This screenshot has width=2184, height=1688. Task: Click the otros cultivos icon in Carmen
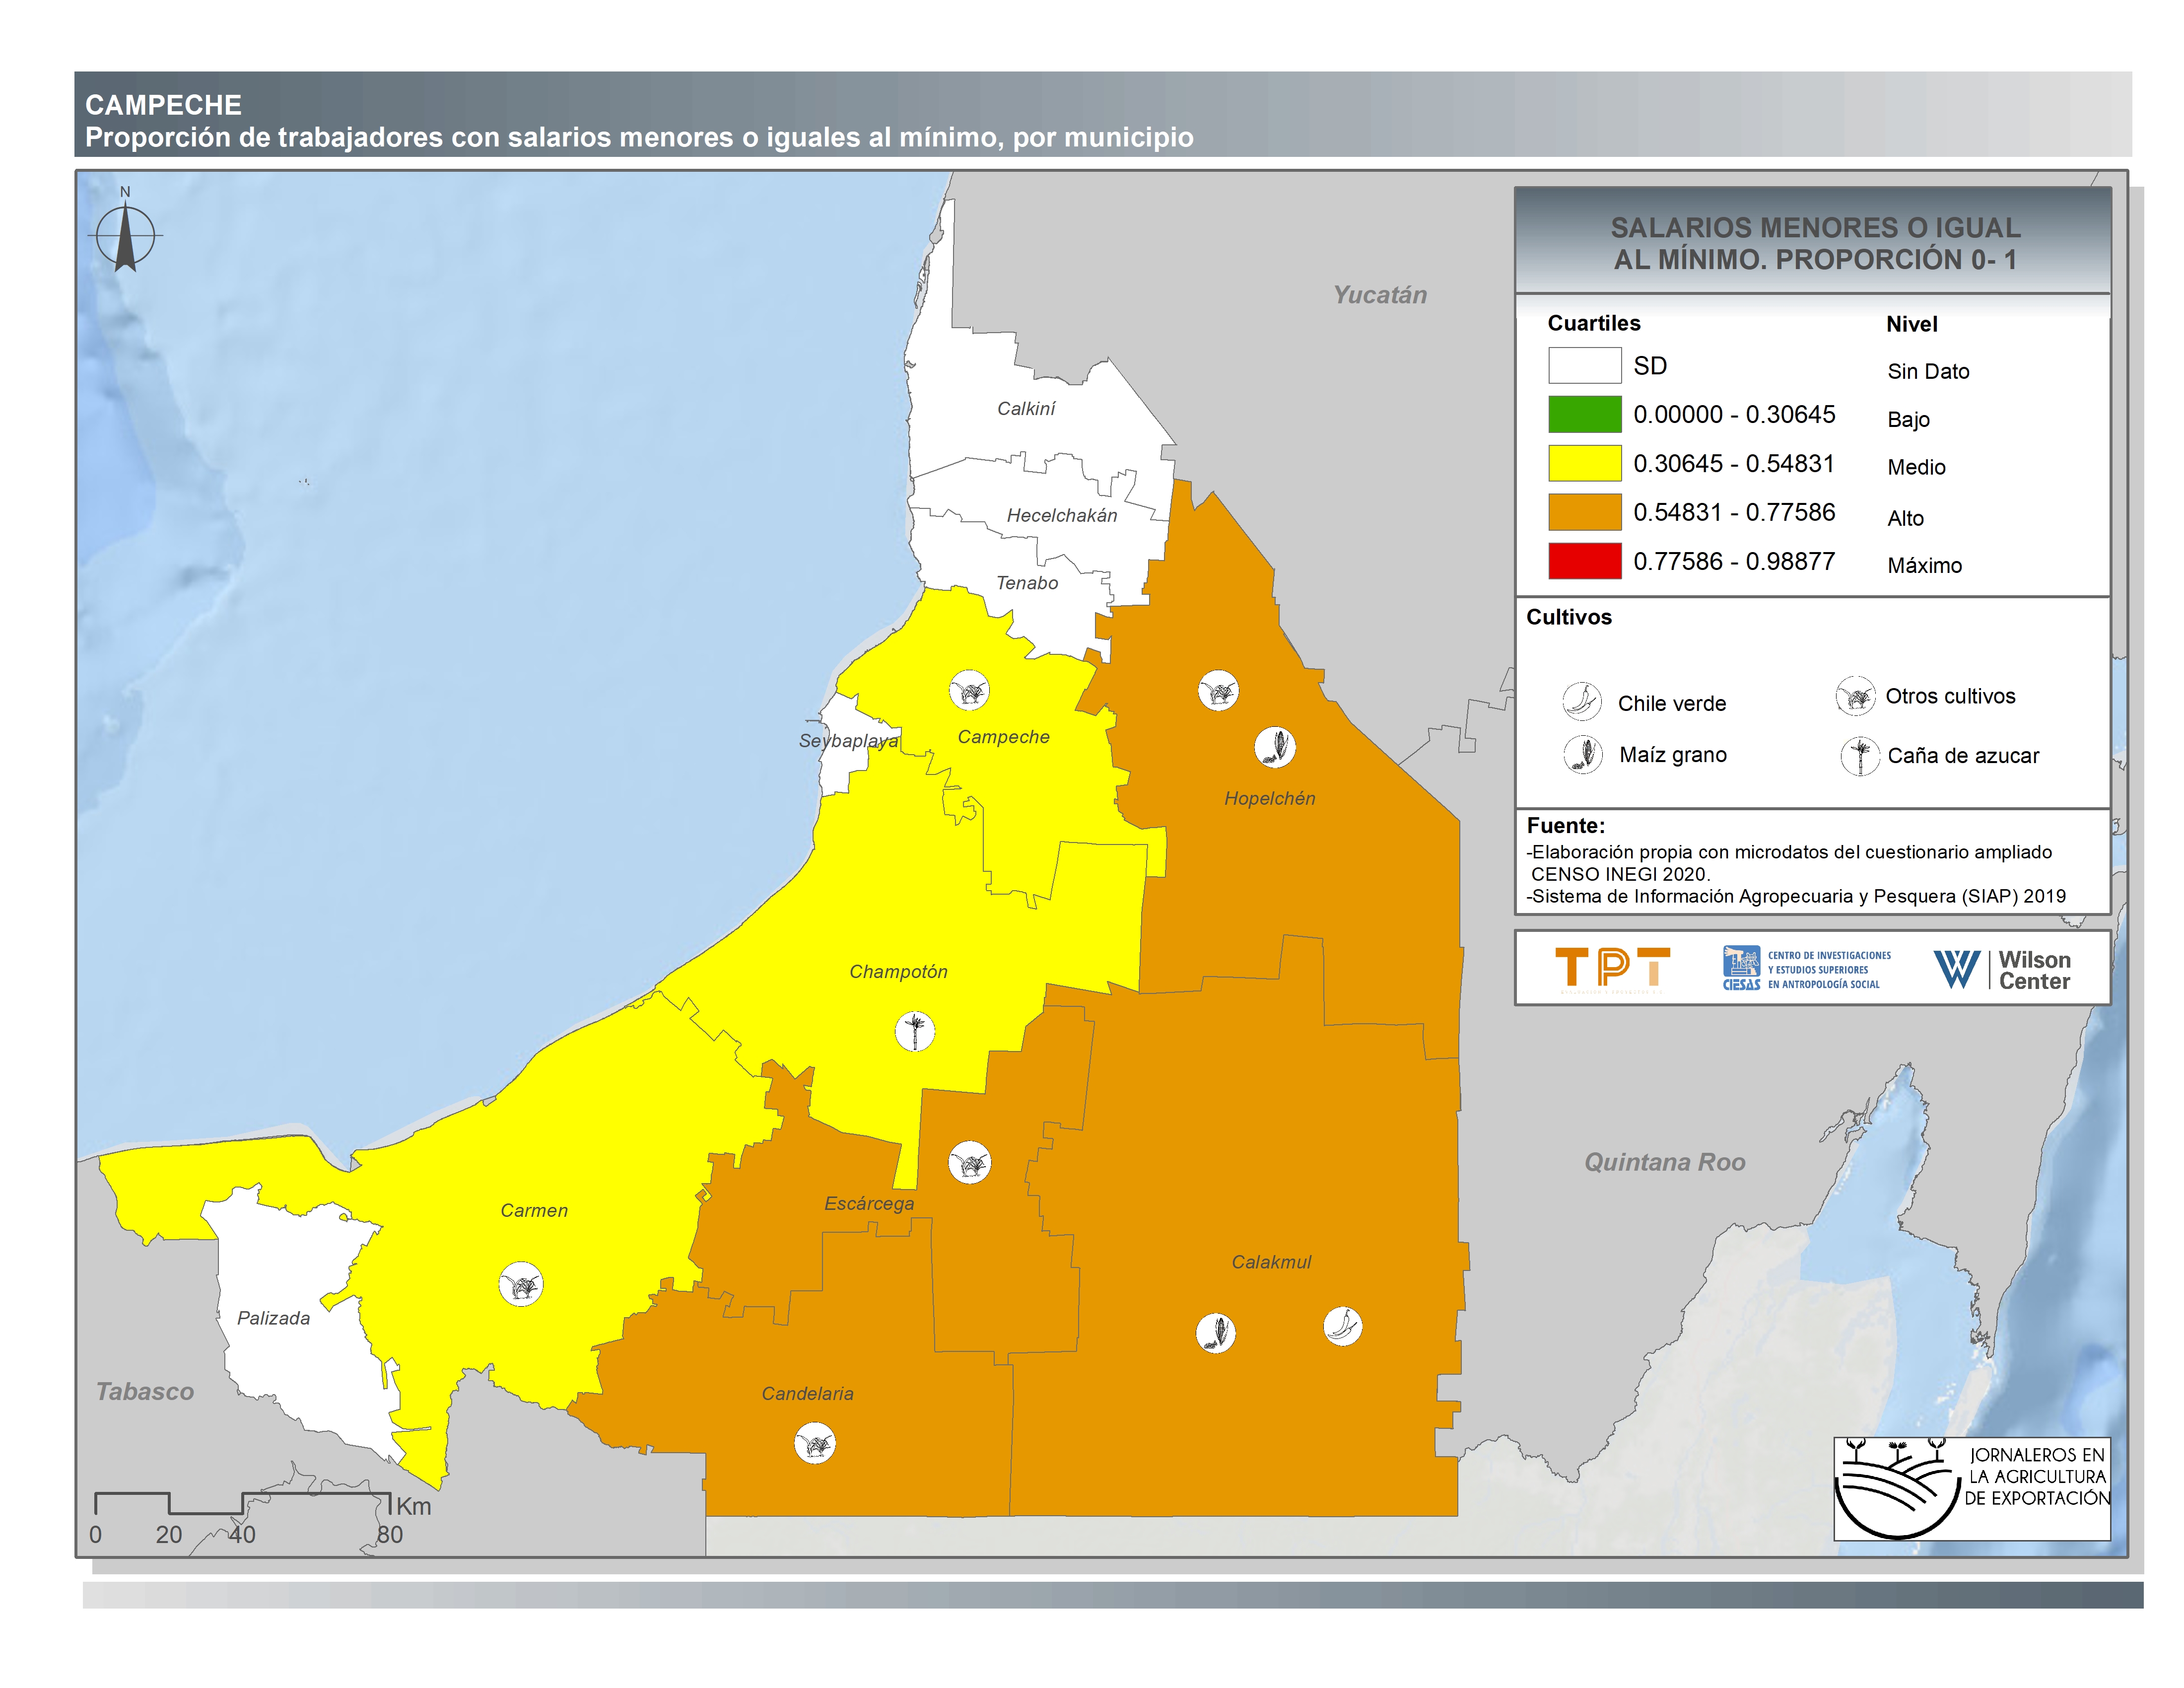(520, 1284)
